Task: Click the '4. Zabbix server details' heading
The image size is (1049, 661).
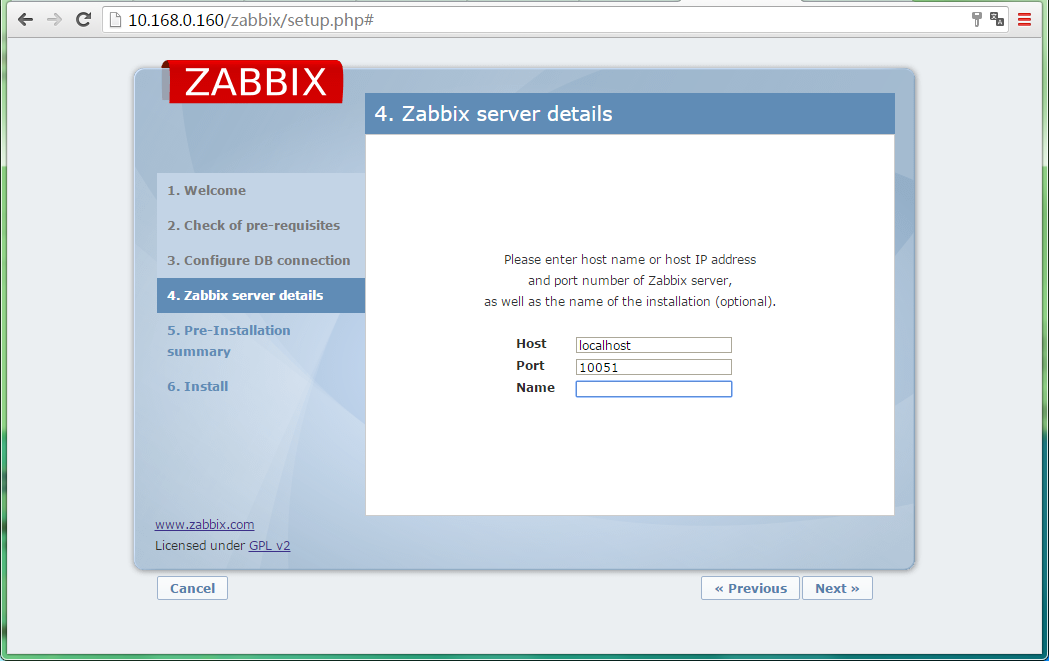Action: pyautogui.click(x=494, y=114)
